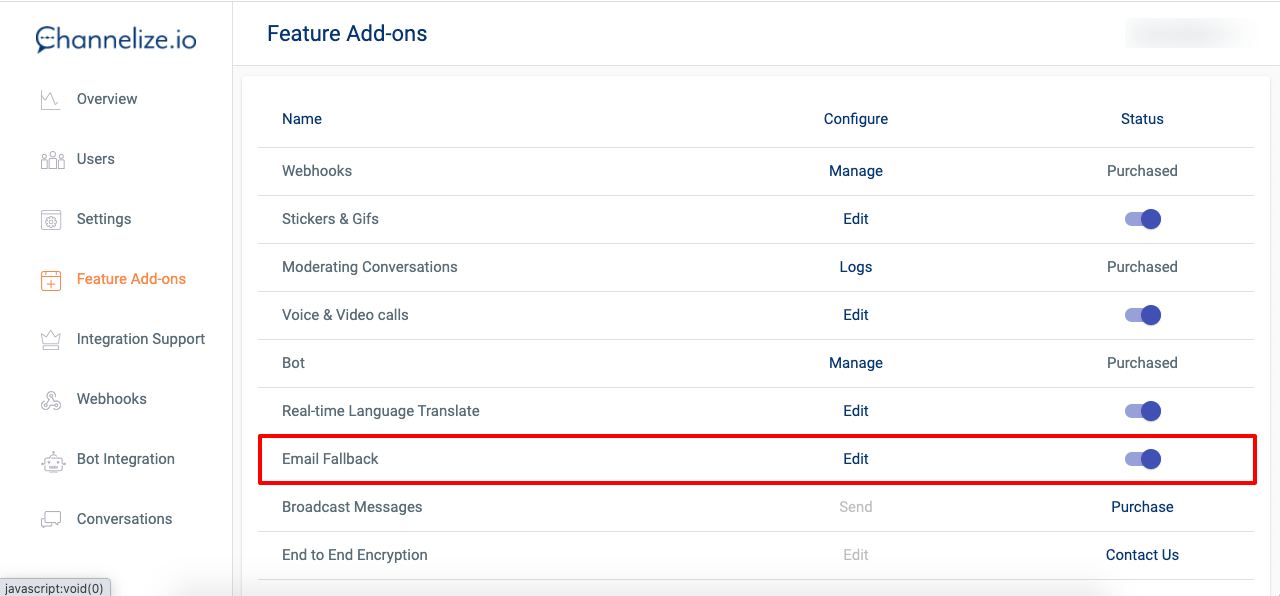Click the Conversations chat bubbles icon
The width and height of the screenshot is (1280, 596).
click(51, 520)
